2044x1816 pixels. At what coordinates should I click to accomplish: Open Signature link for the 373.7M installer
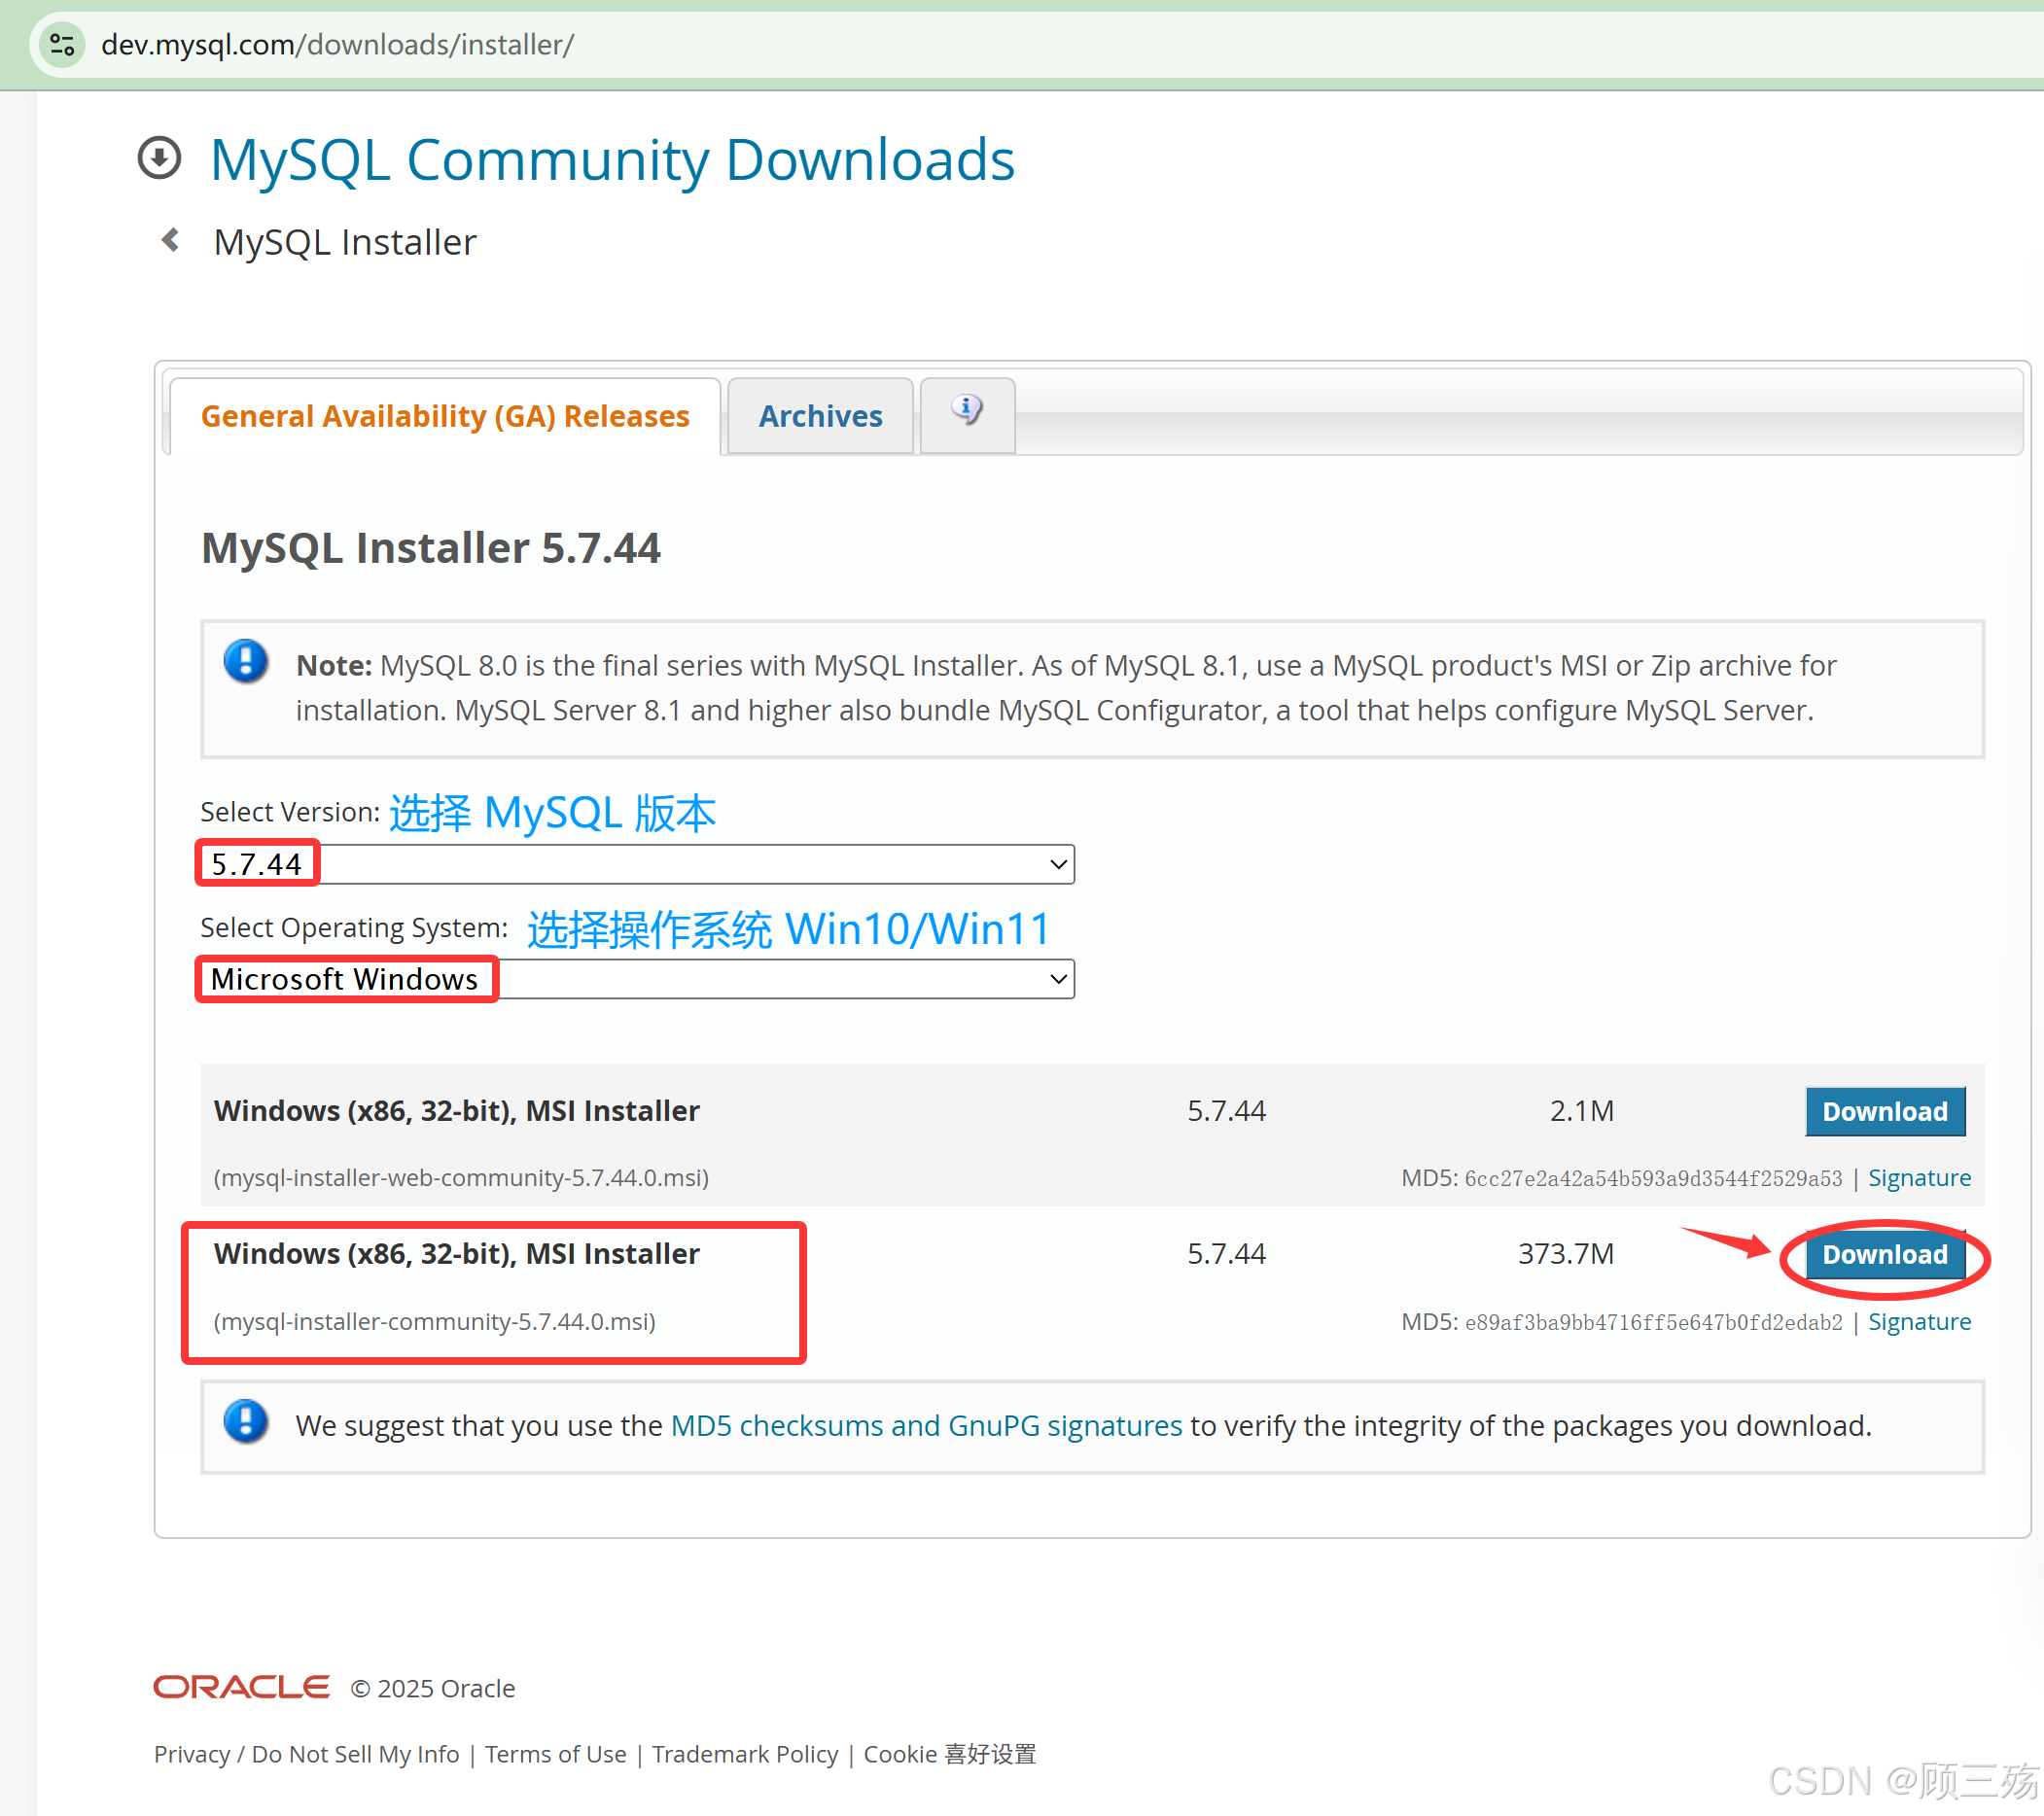[1918, 1322]
